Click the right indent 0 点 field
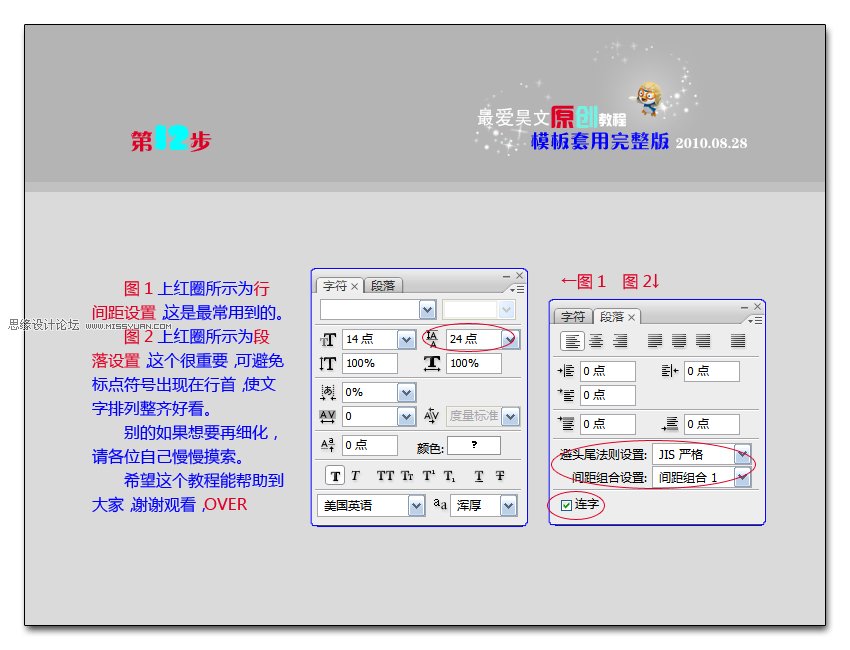The width and height of the screenshot is (850, 650). tap(711, 371)
